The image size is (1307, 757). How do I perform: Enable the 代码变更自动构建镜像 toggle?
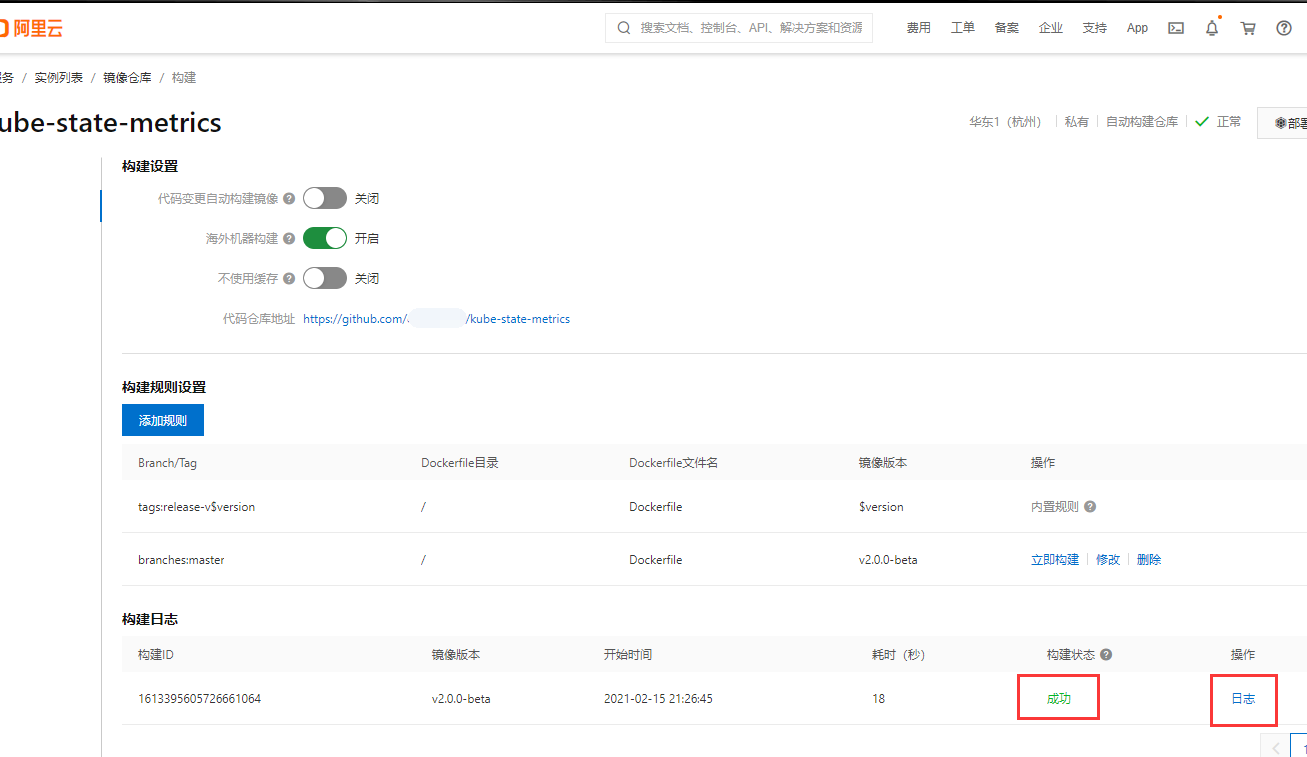(x=324, y=198)
